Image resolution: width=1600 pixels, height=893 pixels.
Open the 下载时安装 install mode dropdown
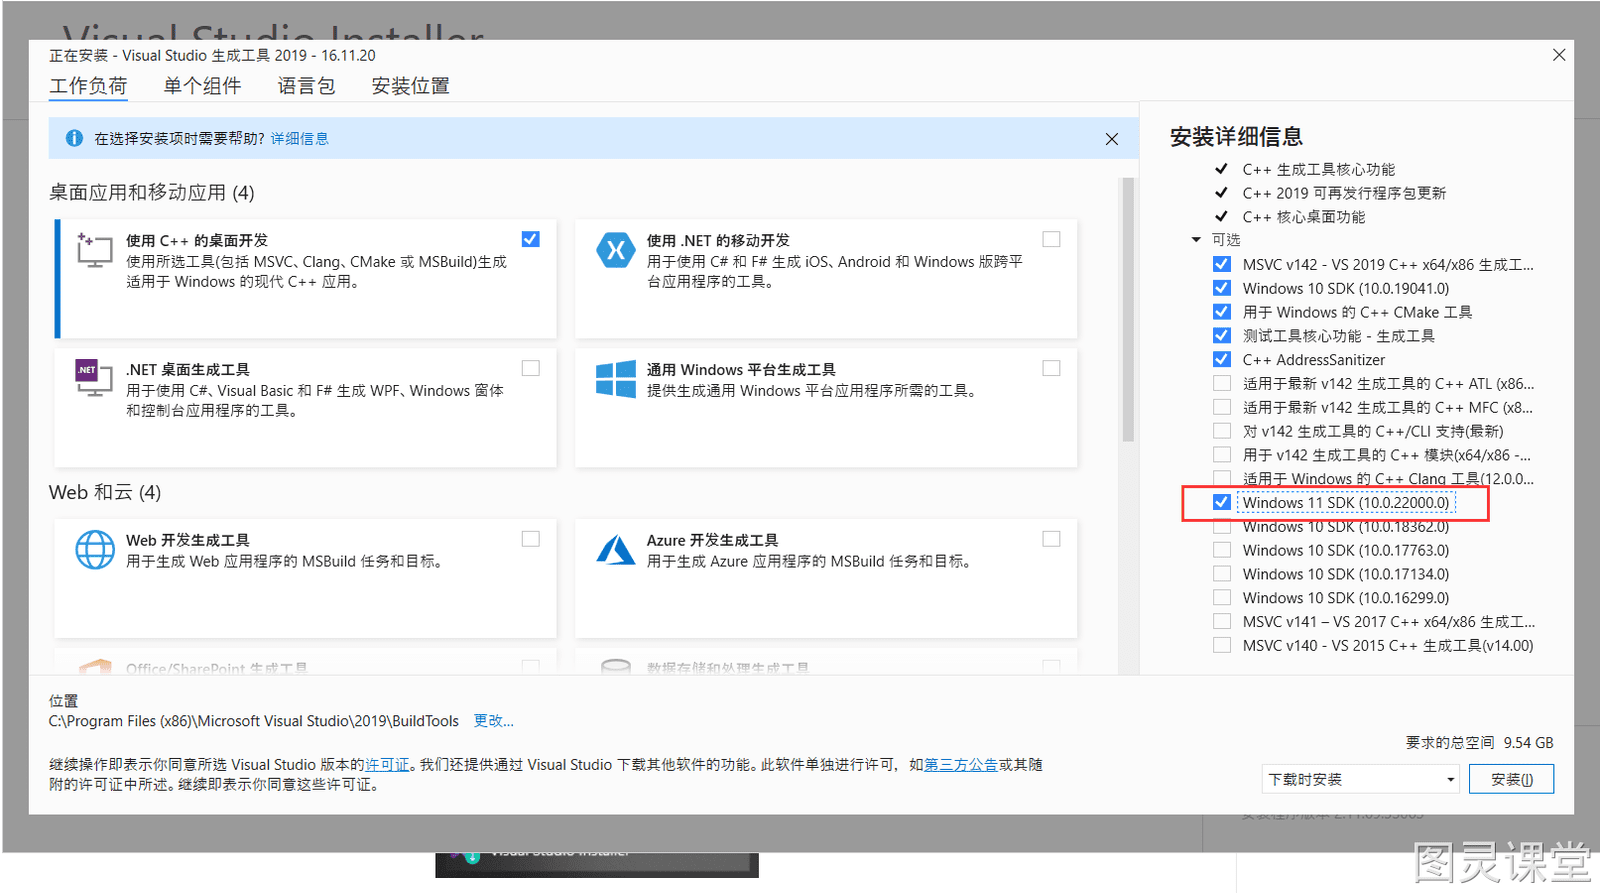click(1360, 779)
